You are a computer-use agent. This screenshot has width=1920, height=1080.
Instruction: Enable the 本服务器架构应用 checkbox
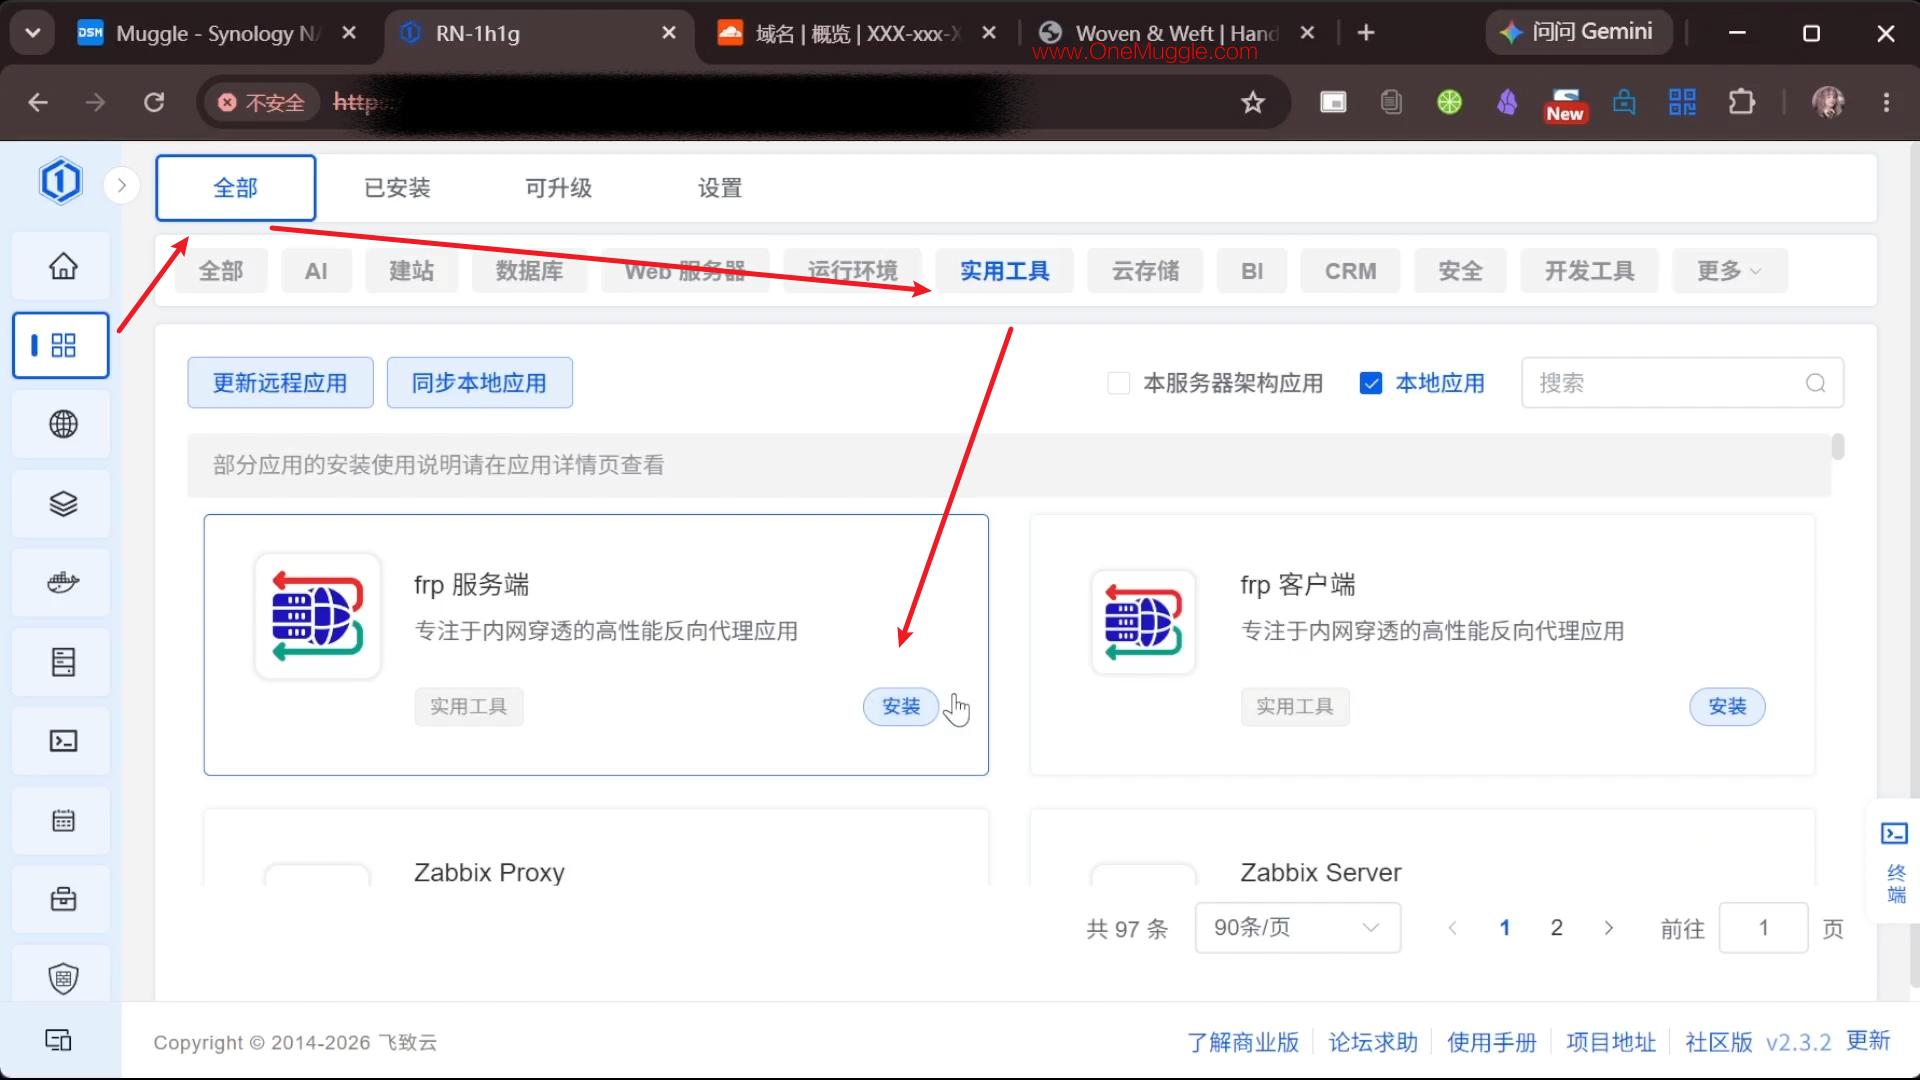(x=1119, y=383)
